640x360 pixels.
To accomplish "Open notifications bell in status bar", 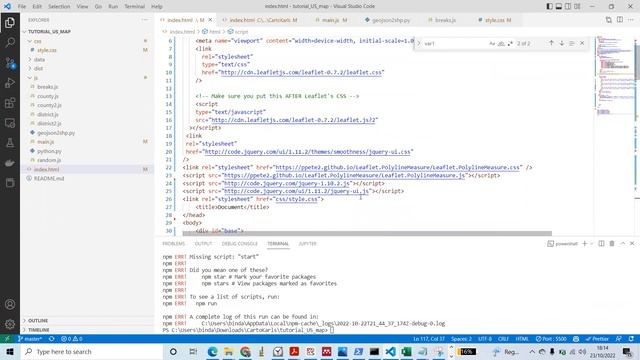I will [631, 339].
